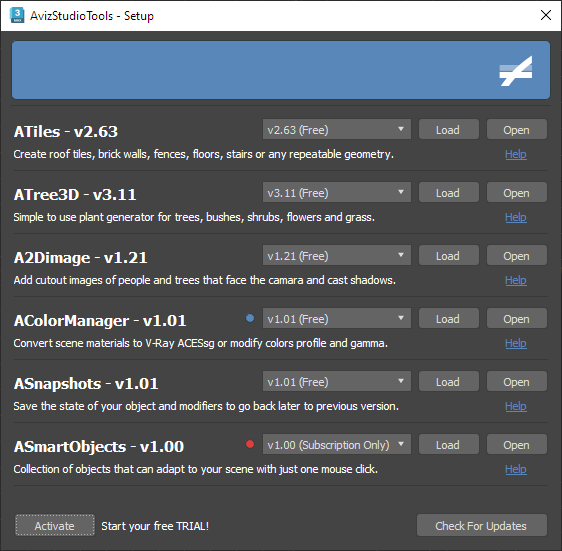Click the red status dot beside ASmartObjects
The width and height of the screenshot is (562, 551).
coord(250,444)
